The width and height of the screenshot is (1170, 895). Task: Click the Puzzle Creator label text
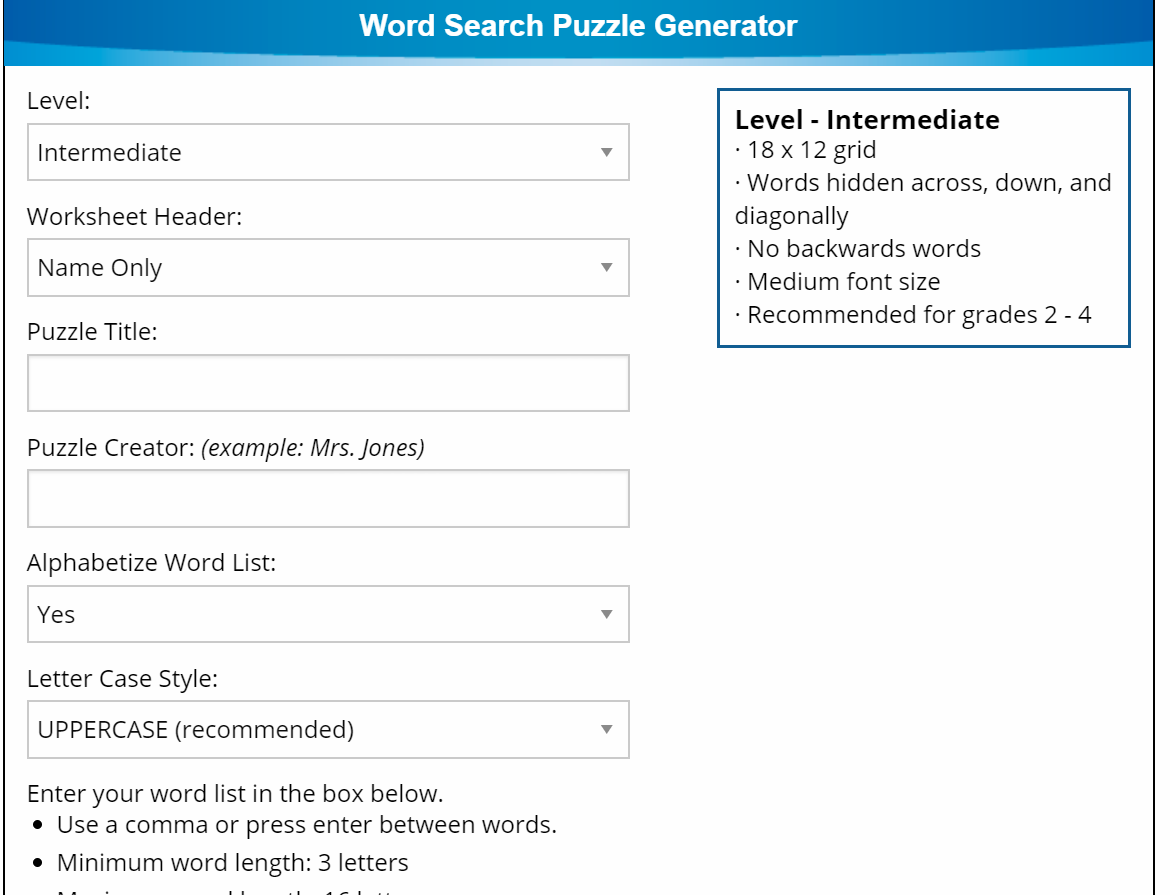(x=110, y=448)
